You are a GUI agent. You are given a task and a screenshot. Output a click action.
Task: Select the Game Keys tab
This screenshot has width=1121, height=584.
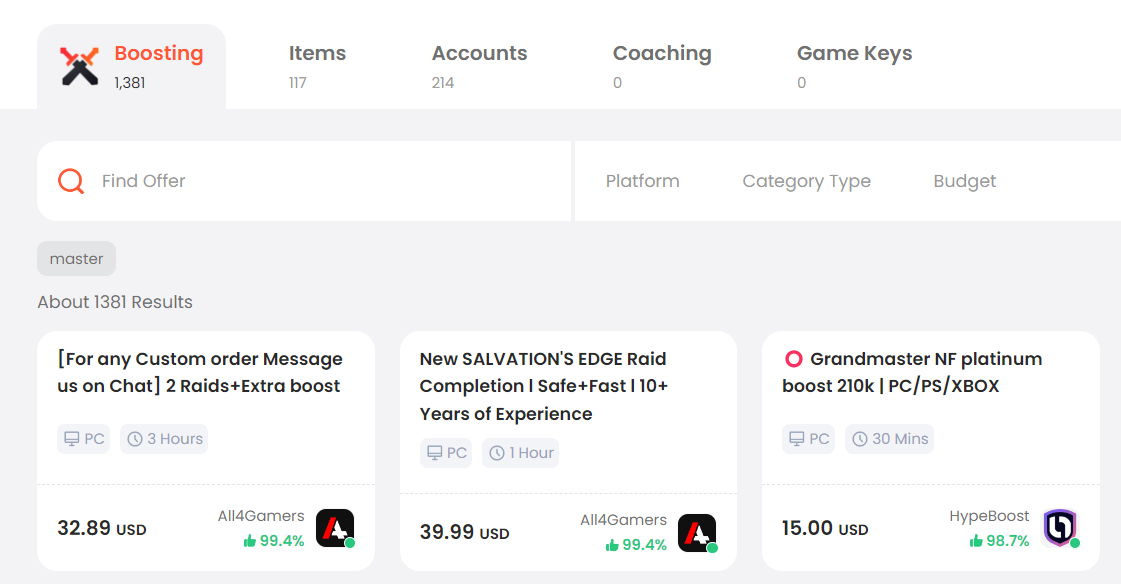[x=854, y=66]
